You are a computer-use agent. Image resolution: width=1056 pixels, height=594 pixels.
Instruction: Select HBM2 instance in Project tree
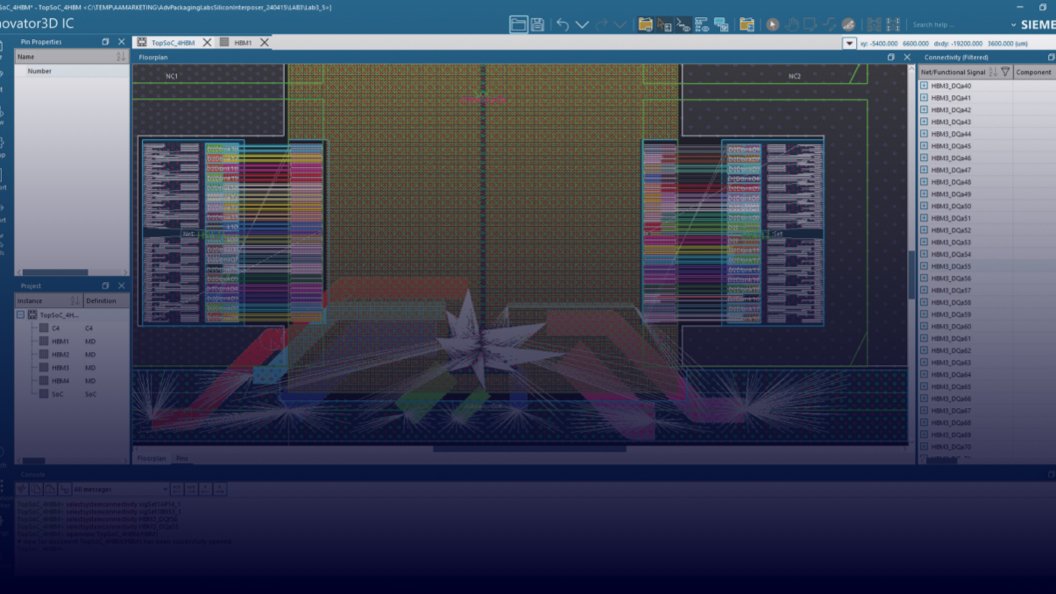[60, 354]
